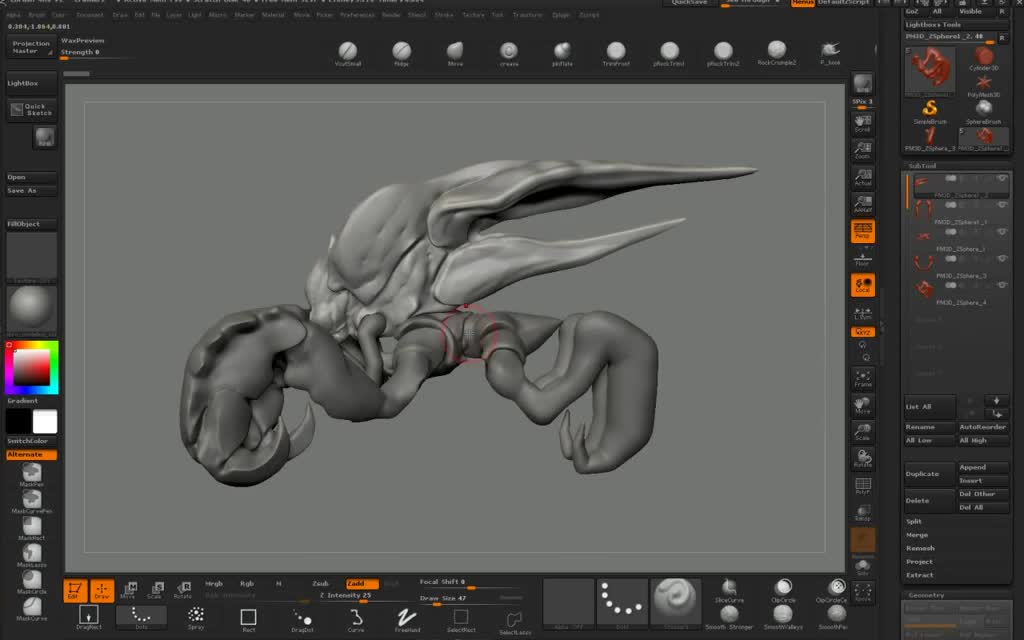Choose the DragDot stroke type
Screen dimensions: 1024x640
click(302, 619)
